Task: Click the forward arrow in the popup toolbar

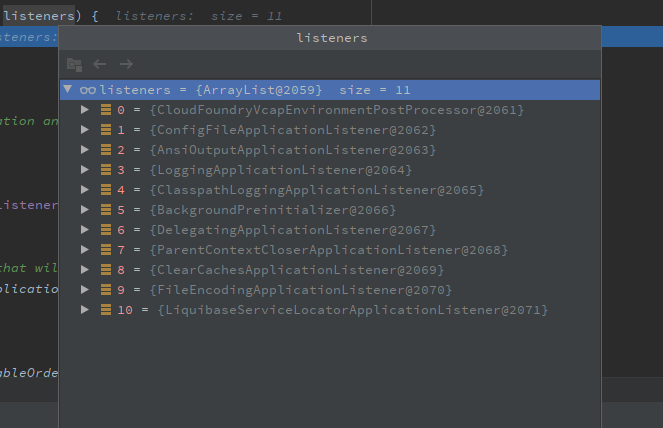Action: point(125,64)
